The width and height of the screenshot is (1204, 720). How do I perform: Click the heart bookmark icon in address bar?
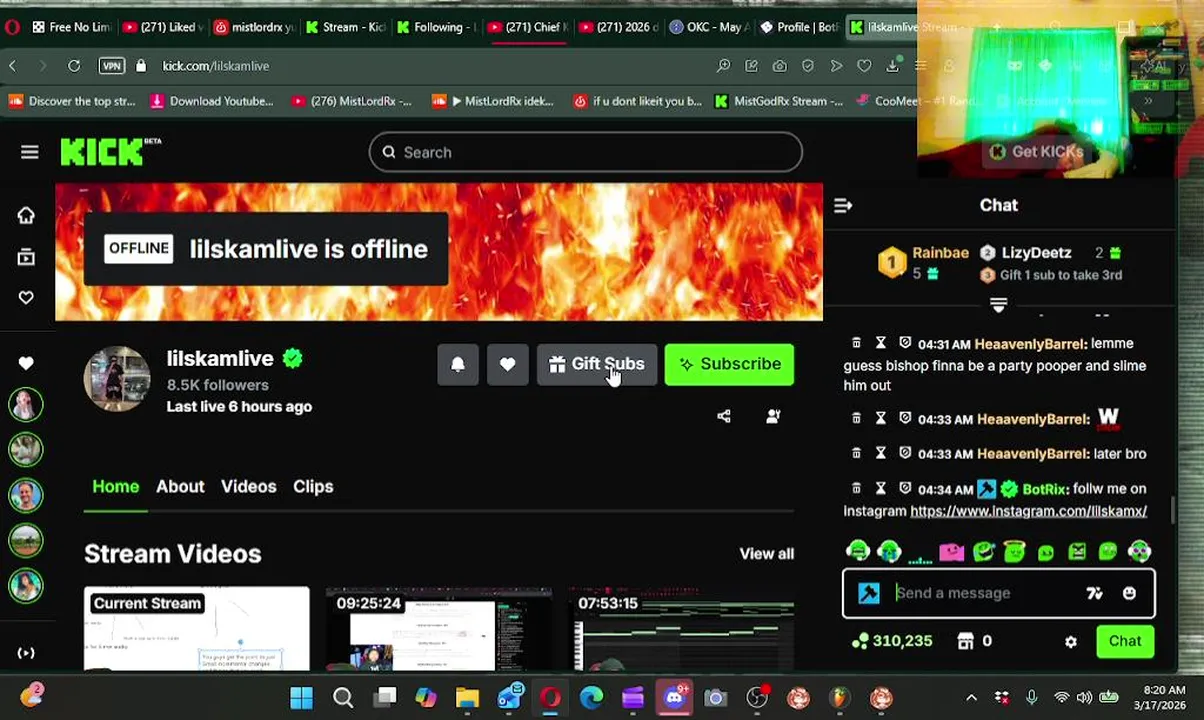(x=864, y=66)
